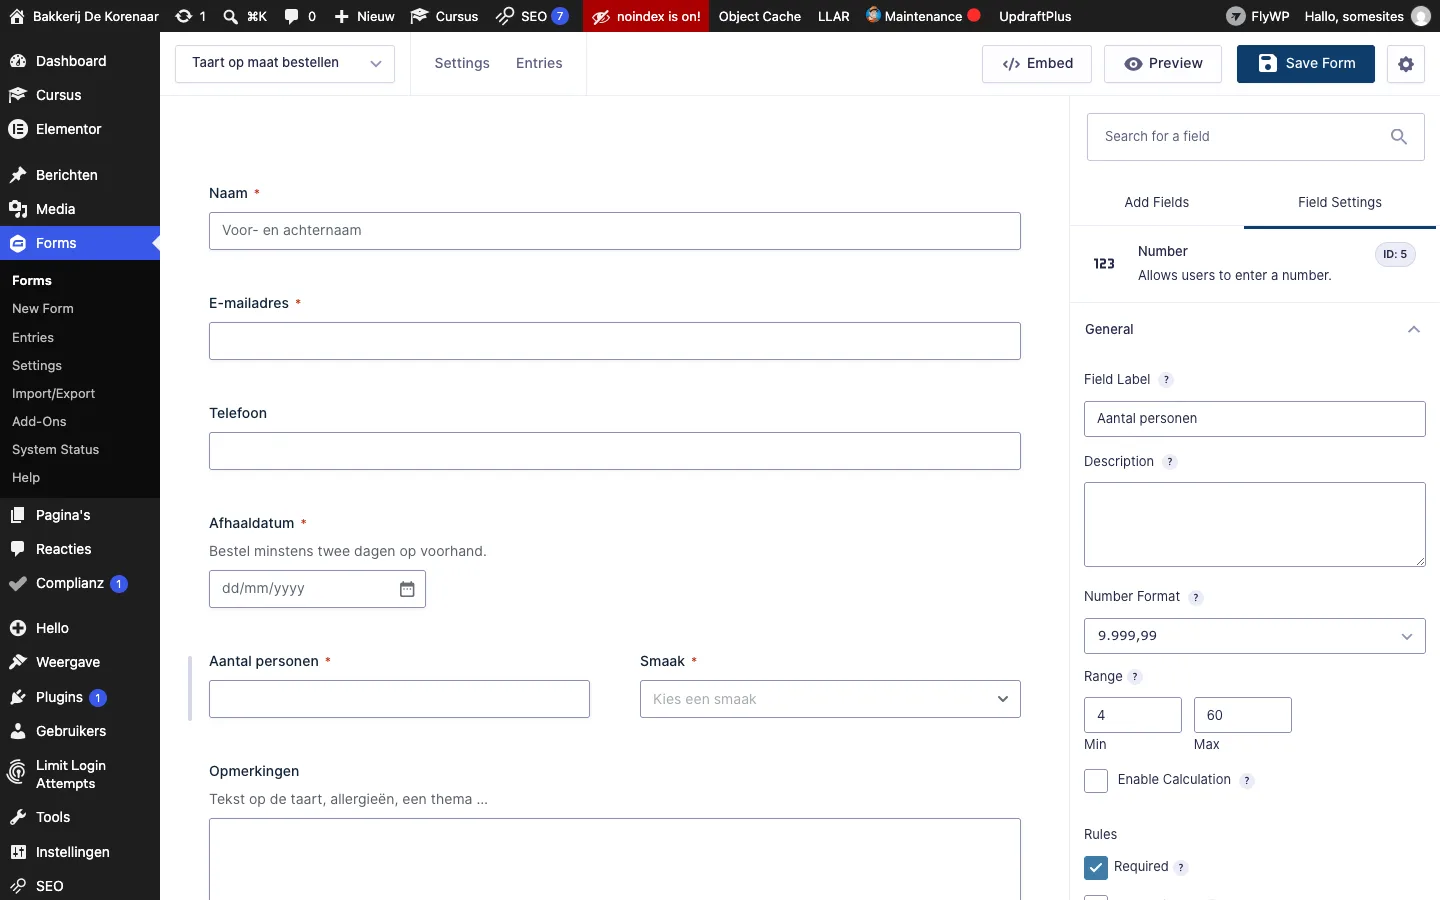
Task: Open the comments bubble in admin bar
Action: pos(300,16)
